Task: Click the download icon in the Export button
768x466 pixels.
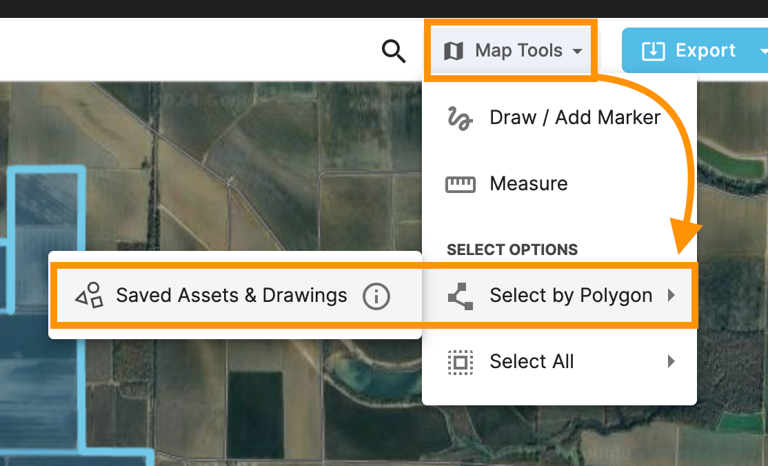Action: (x=653, y=51)
